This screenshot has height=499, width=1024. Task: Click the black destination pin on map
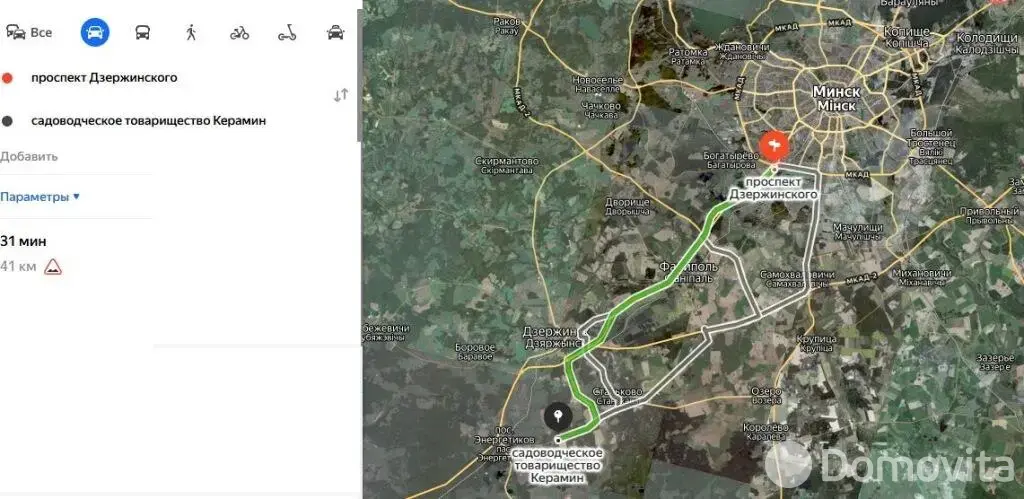557,416
